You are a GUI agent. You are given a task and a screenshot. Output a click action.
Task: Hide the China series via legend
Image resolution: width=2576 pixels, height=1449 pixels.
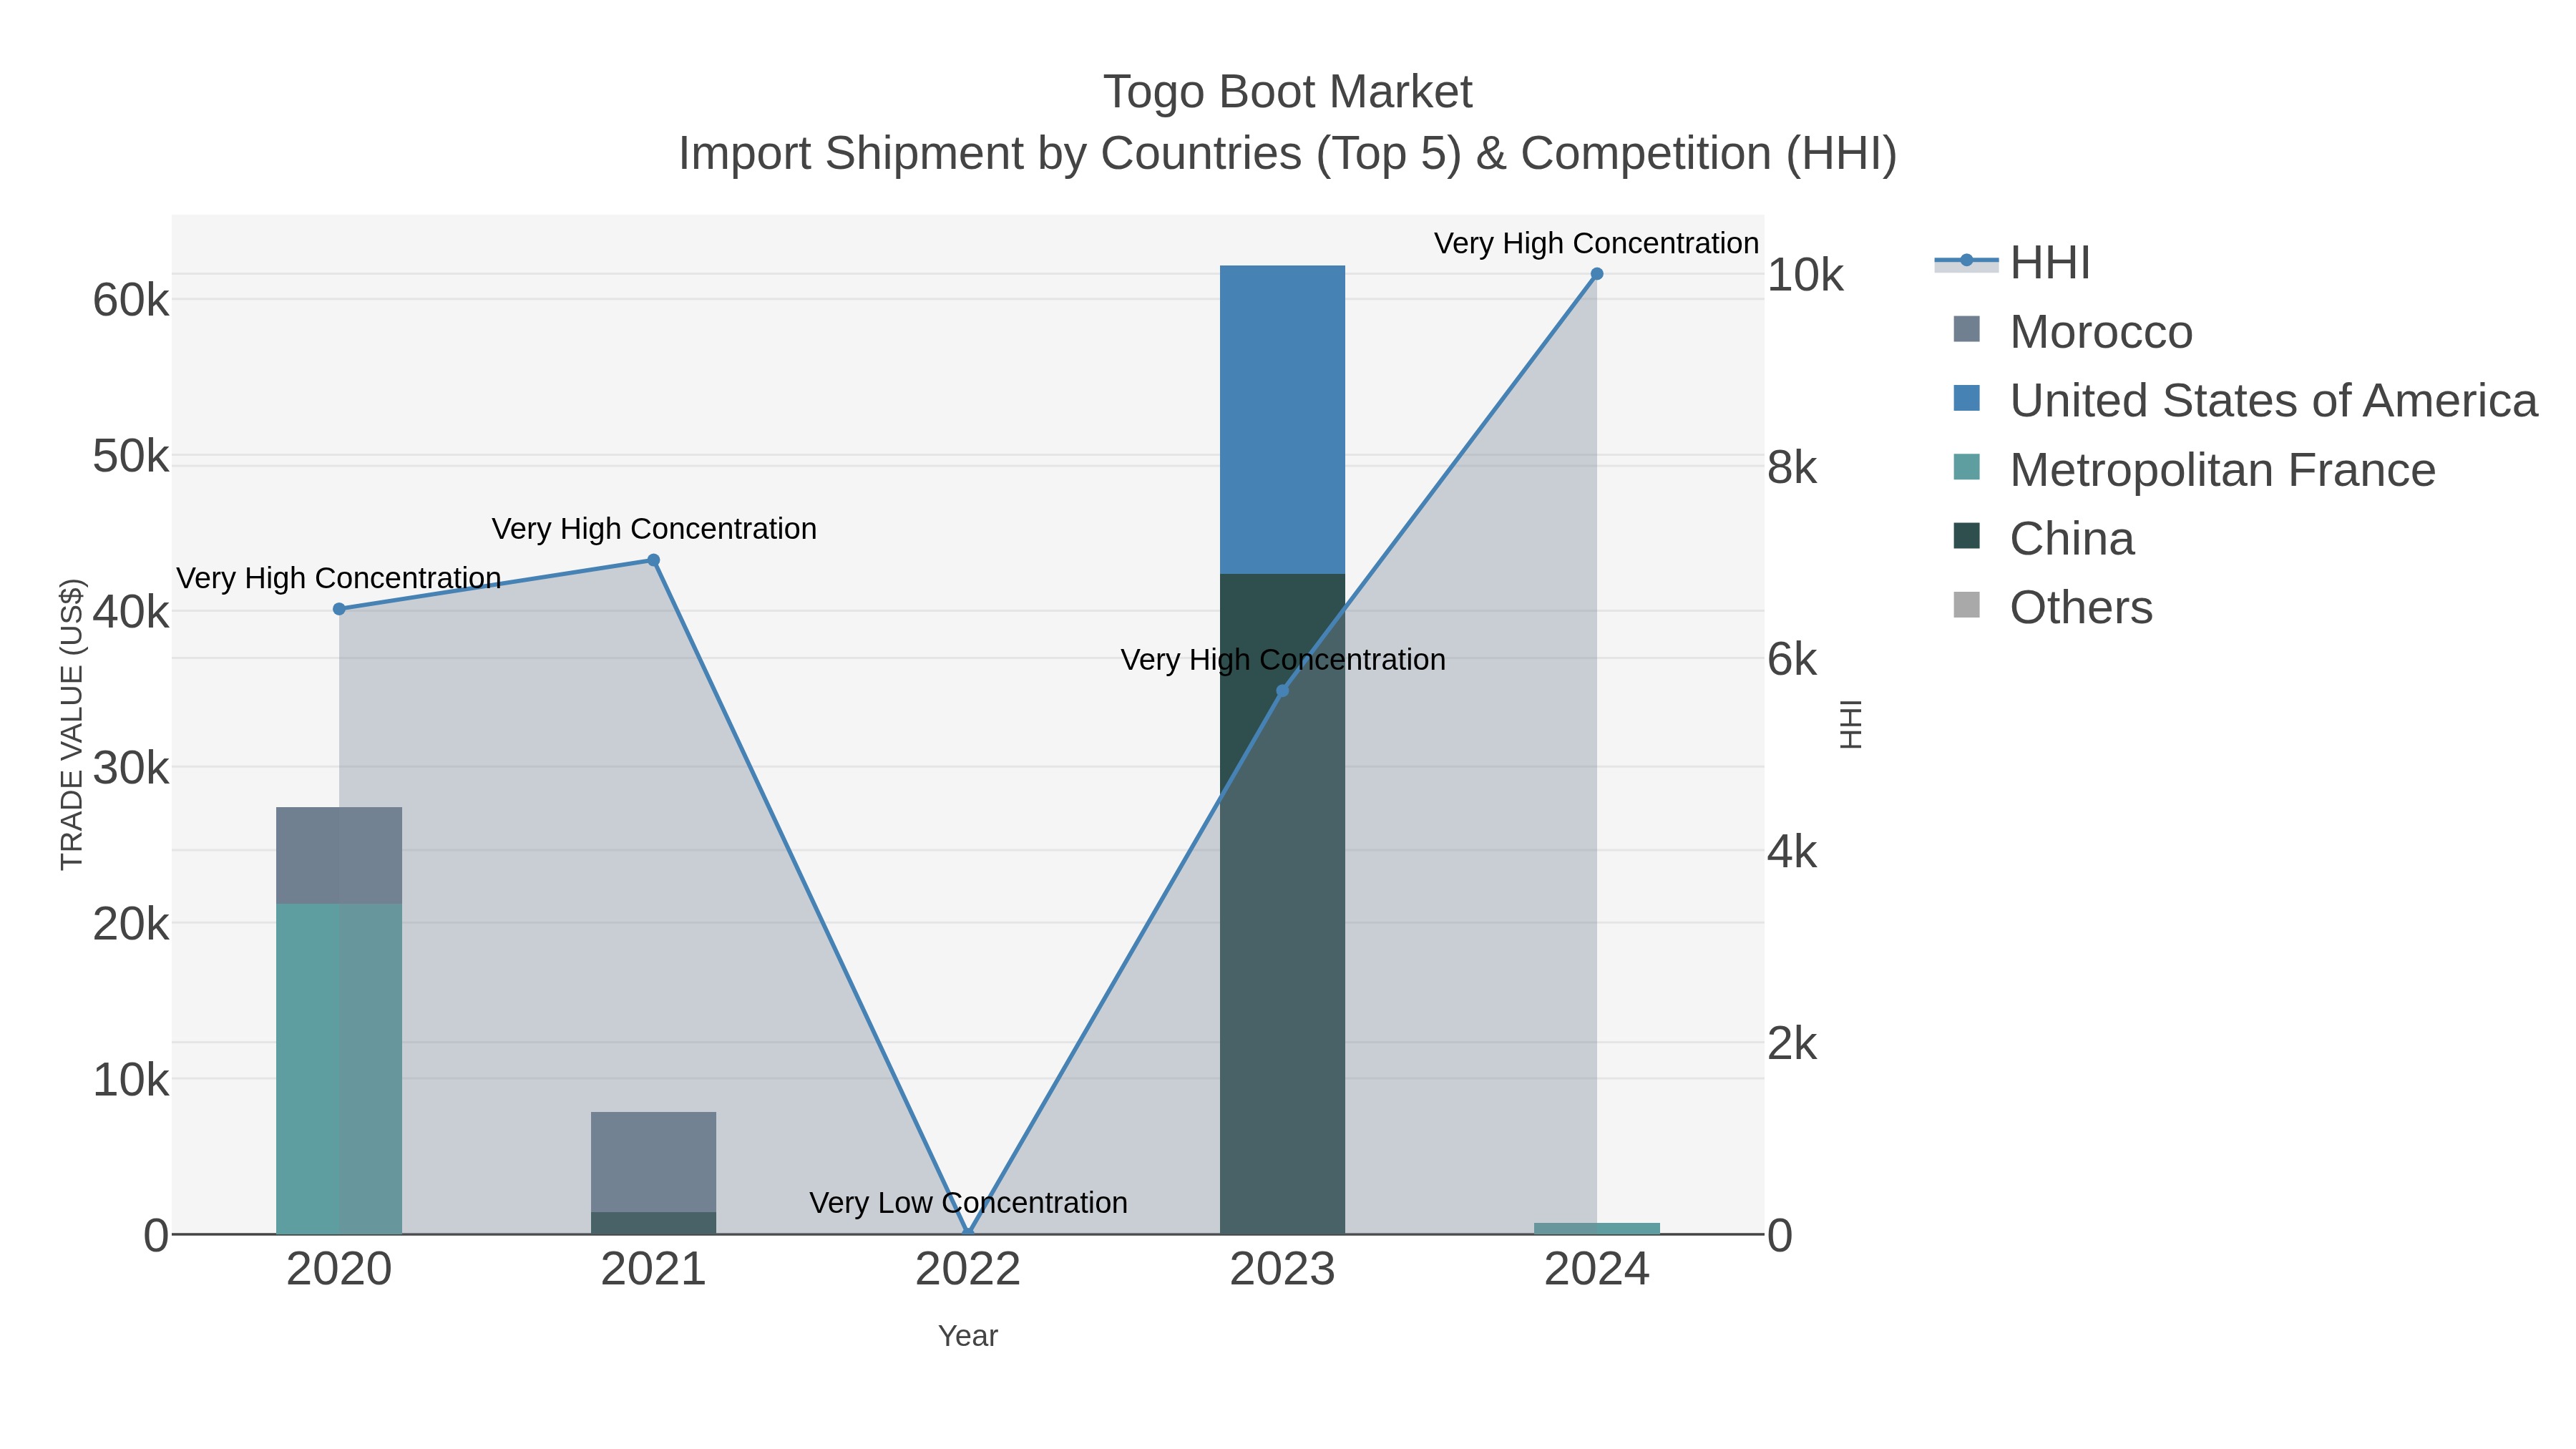(2043, 539)
